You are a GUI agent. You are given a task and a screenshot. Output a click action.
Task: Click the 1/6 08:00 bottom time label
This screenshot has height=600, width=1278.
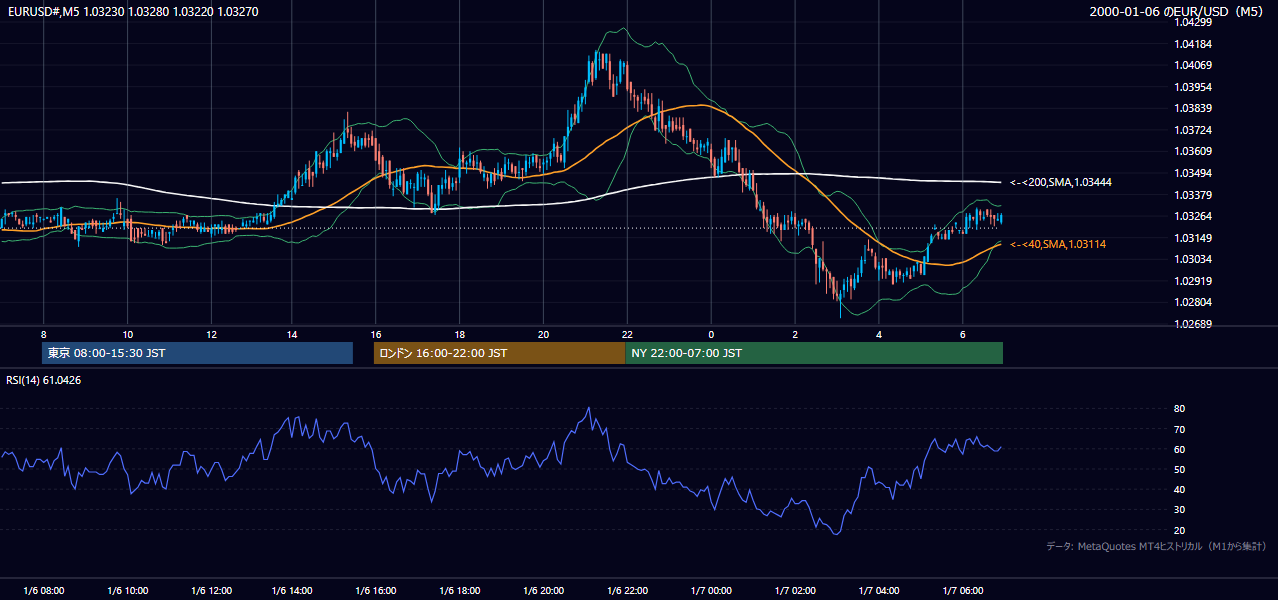(44, 591)
